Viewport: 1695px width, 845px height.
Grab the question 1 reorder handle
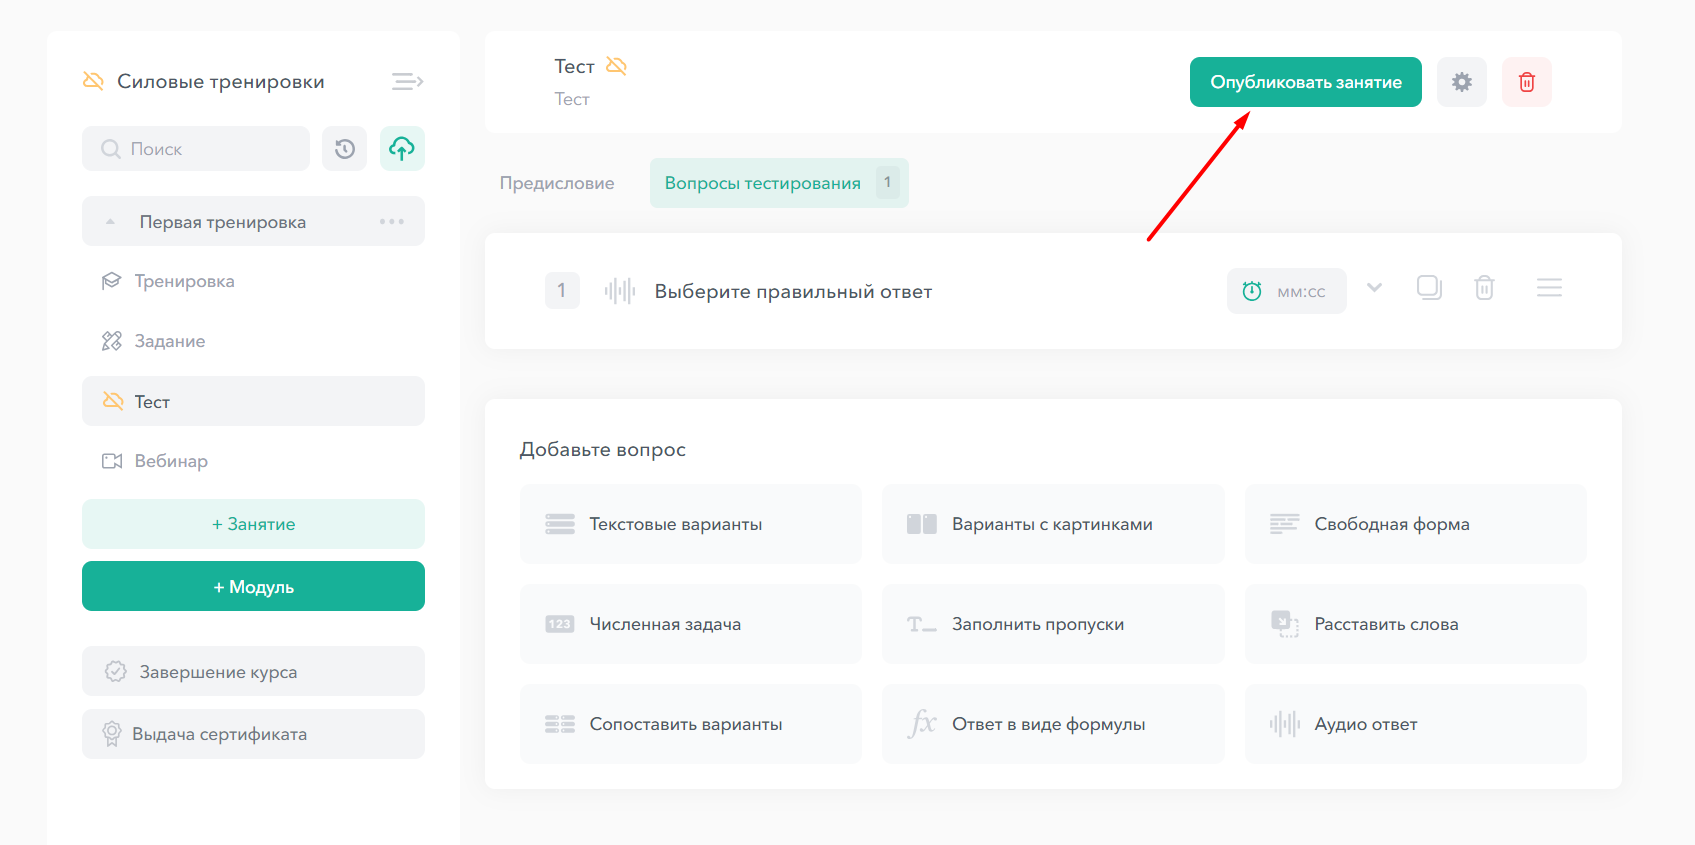click(1549, 288)
